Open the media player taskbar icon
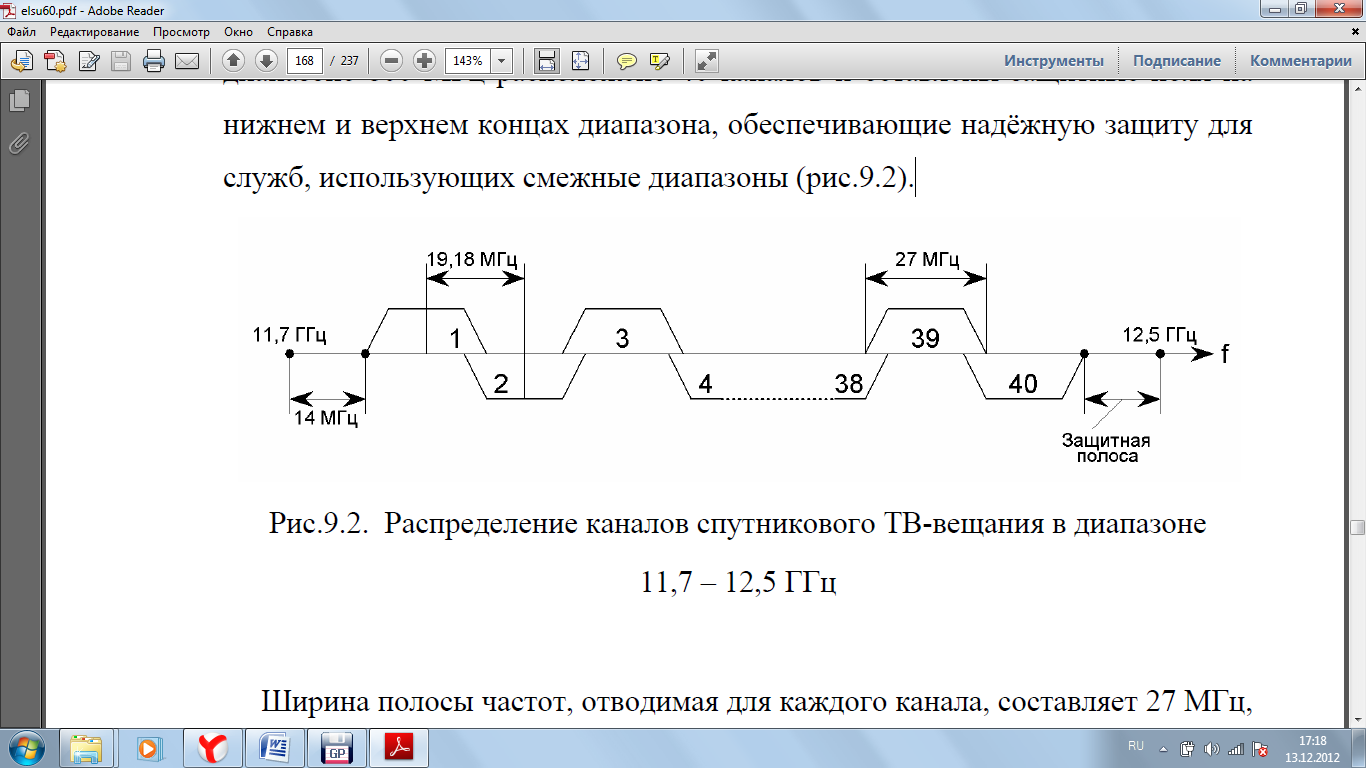Screen dimensions: 1366x768 point(148,748)
